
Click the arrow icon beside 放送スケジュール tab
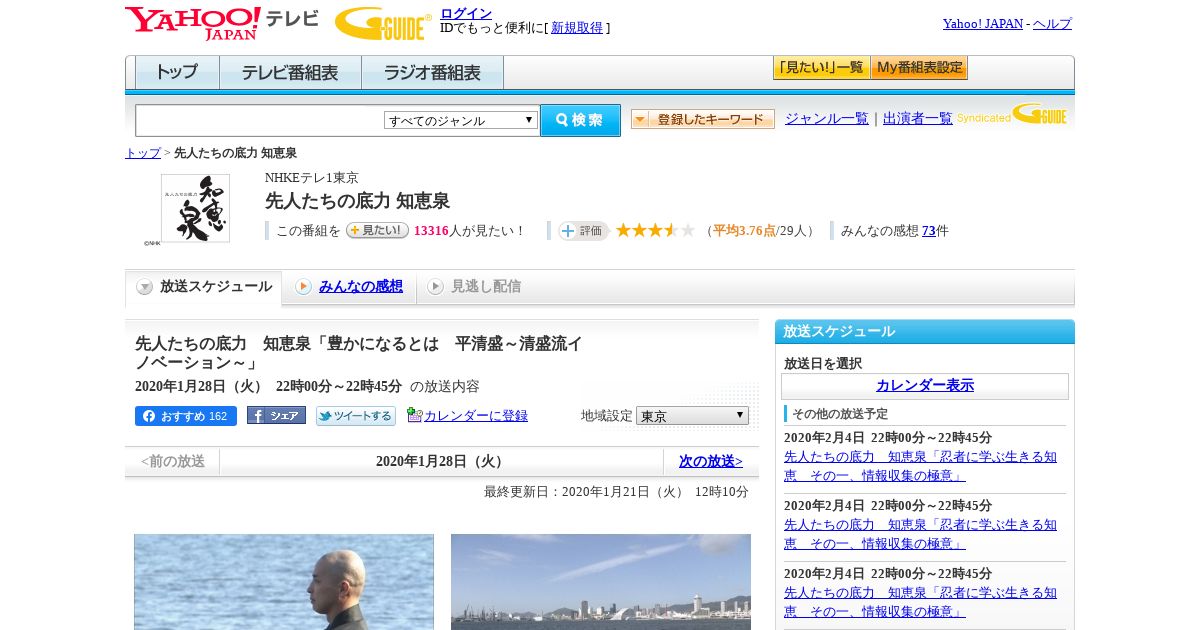pyautogui.click(x=145, y=287)
